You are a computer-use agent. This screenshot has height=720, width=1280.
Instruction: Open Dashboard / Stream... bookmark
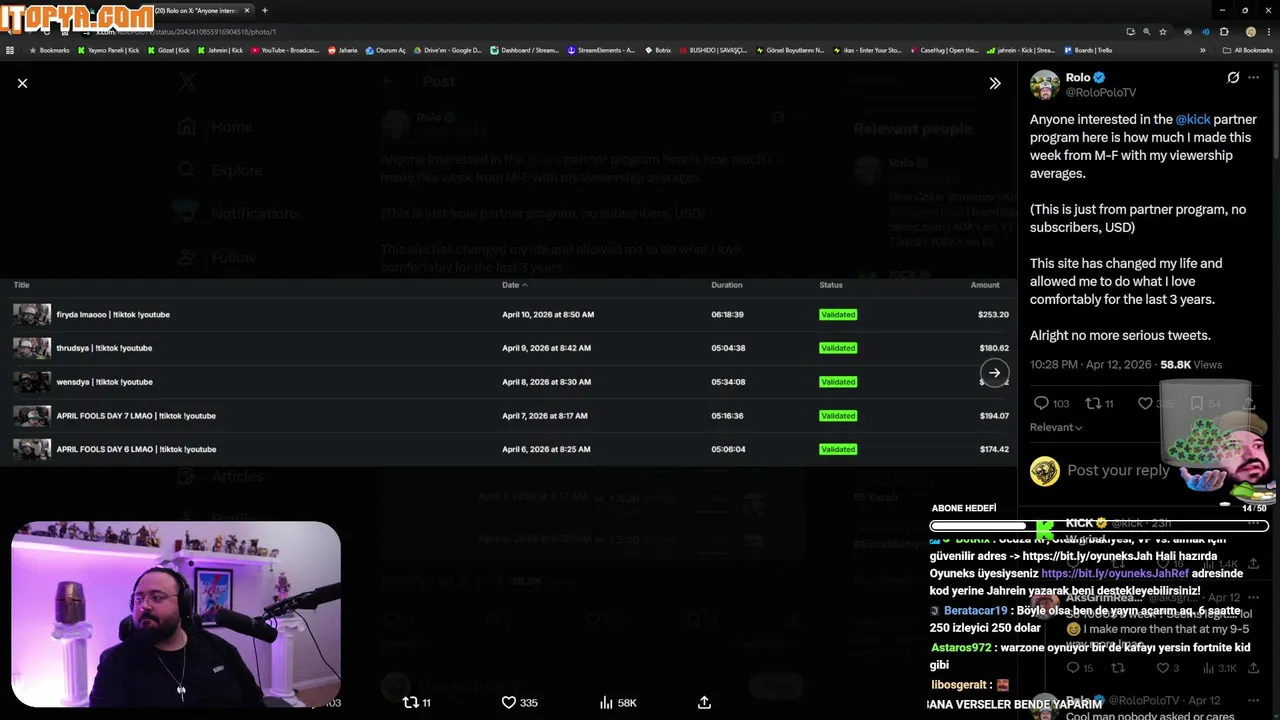click(525, 50)
